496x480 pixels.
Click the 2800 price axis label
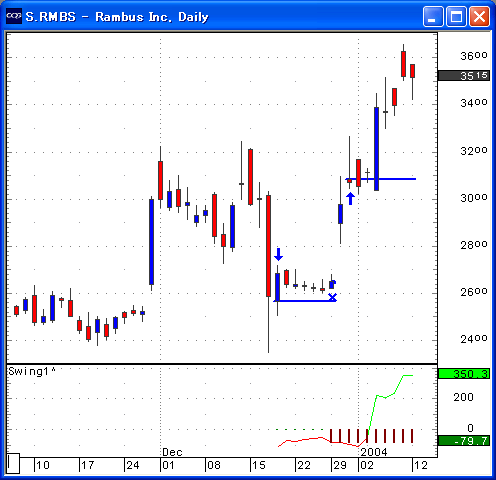(474, 245)
